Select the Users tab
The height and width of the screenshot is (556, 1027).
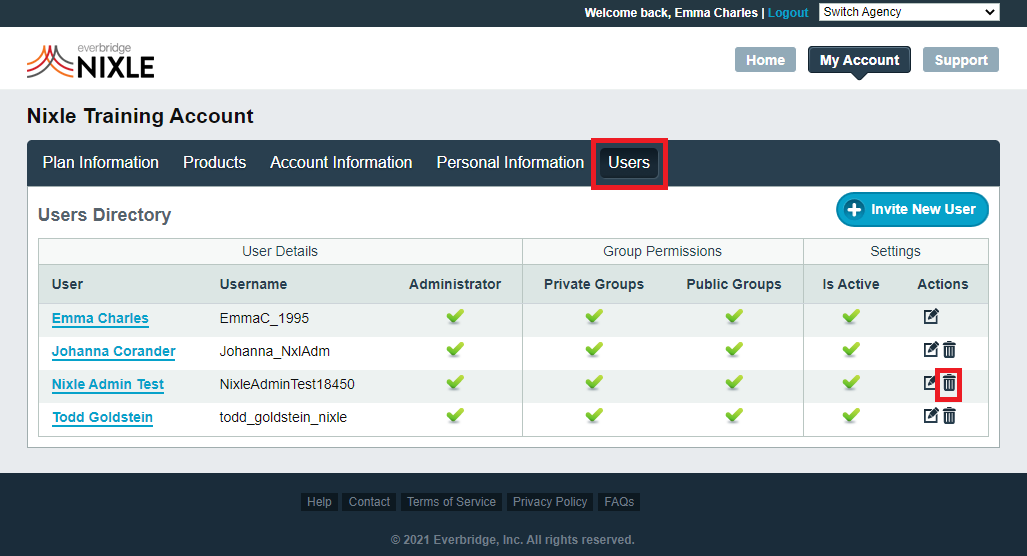(629, 162)
